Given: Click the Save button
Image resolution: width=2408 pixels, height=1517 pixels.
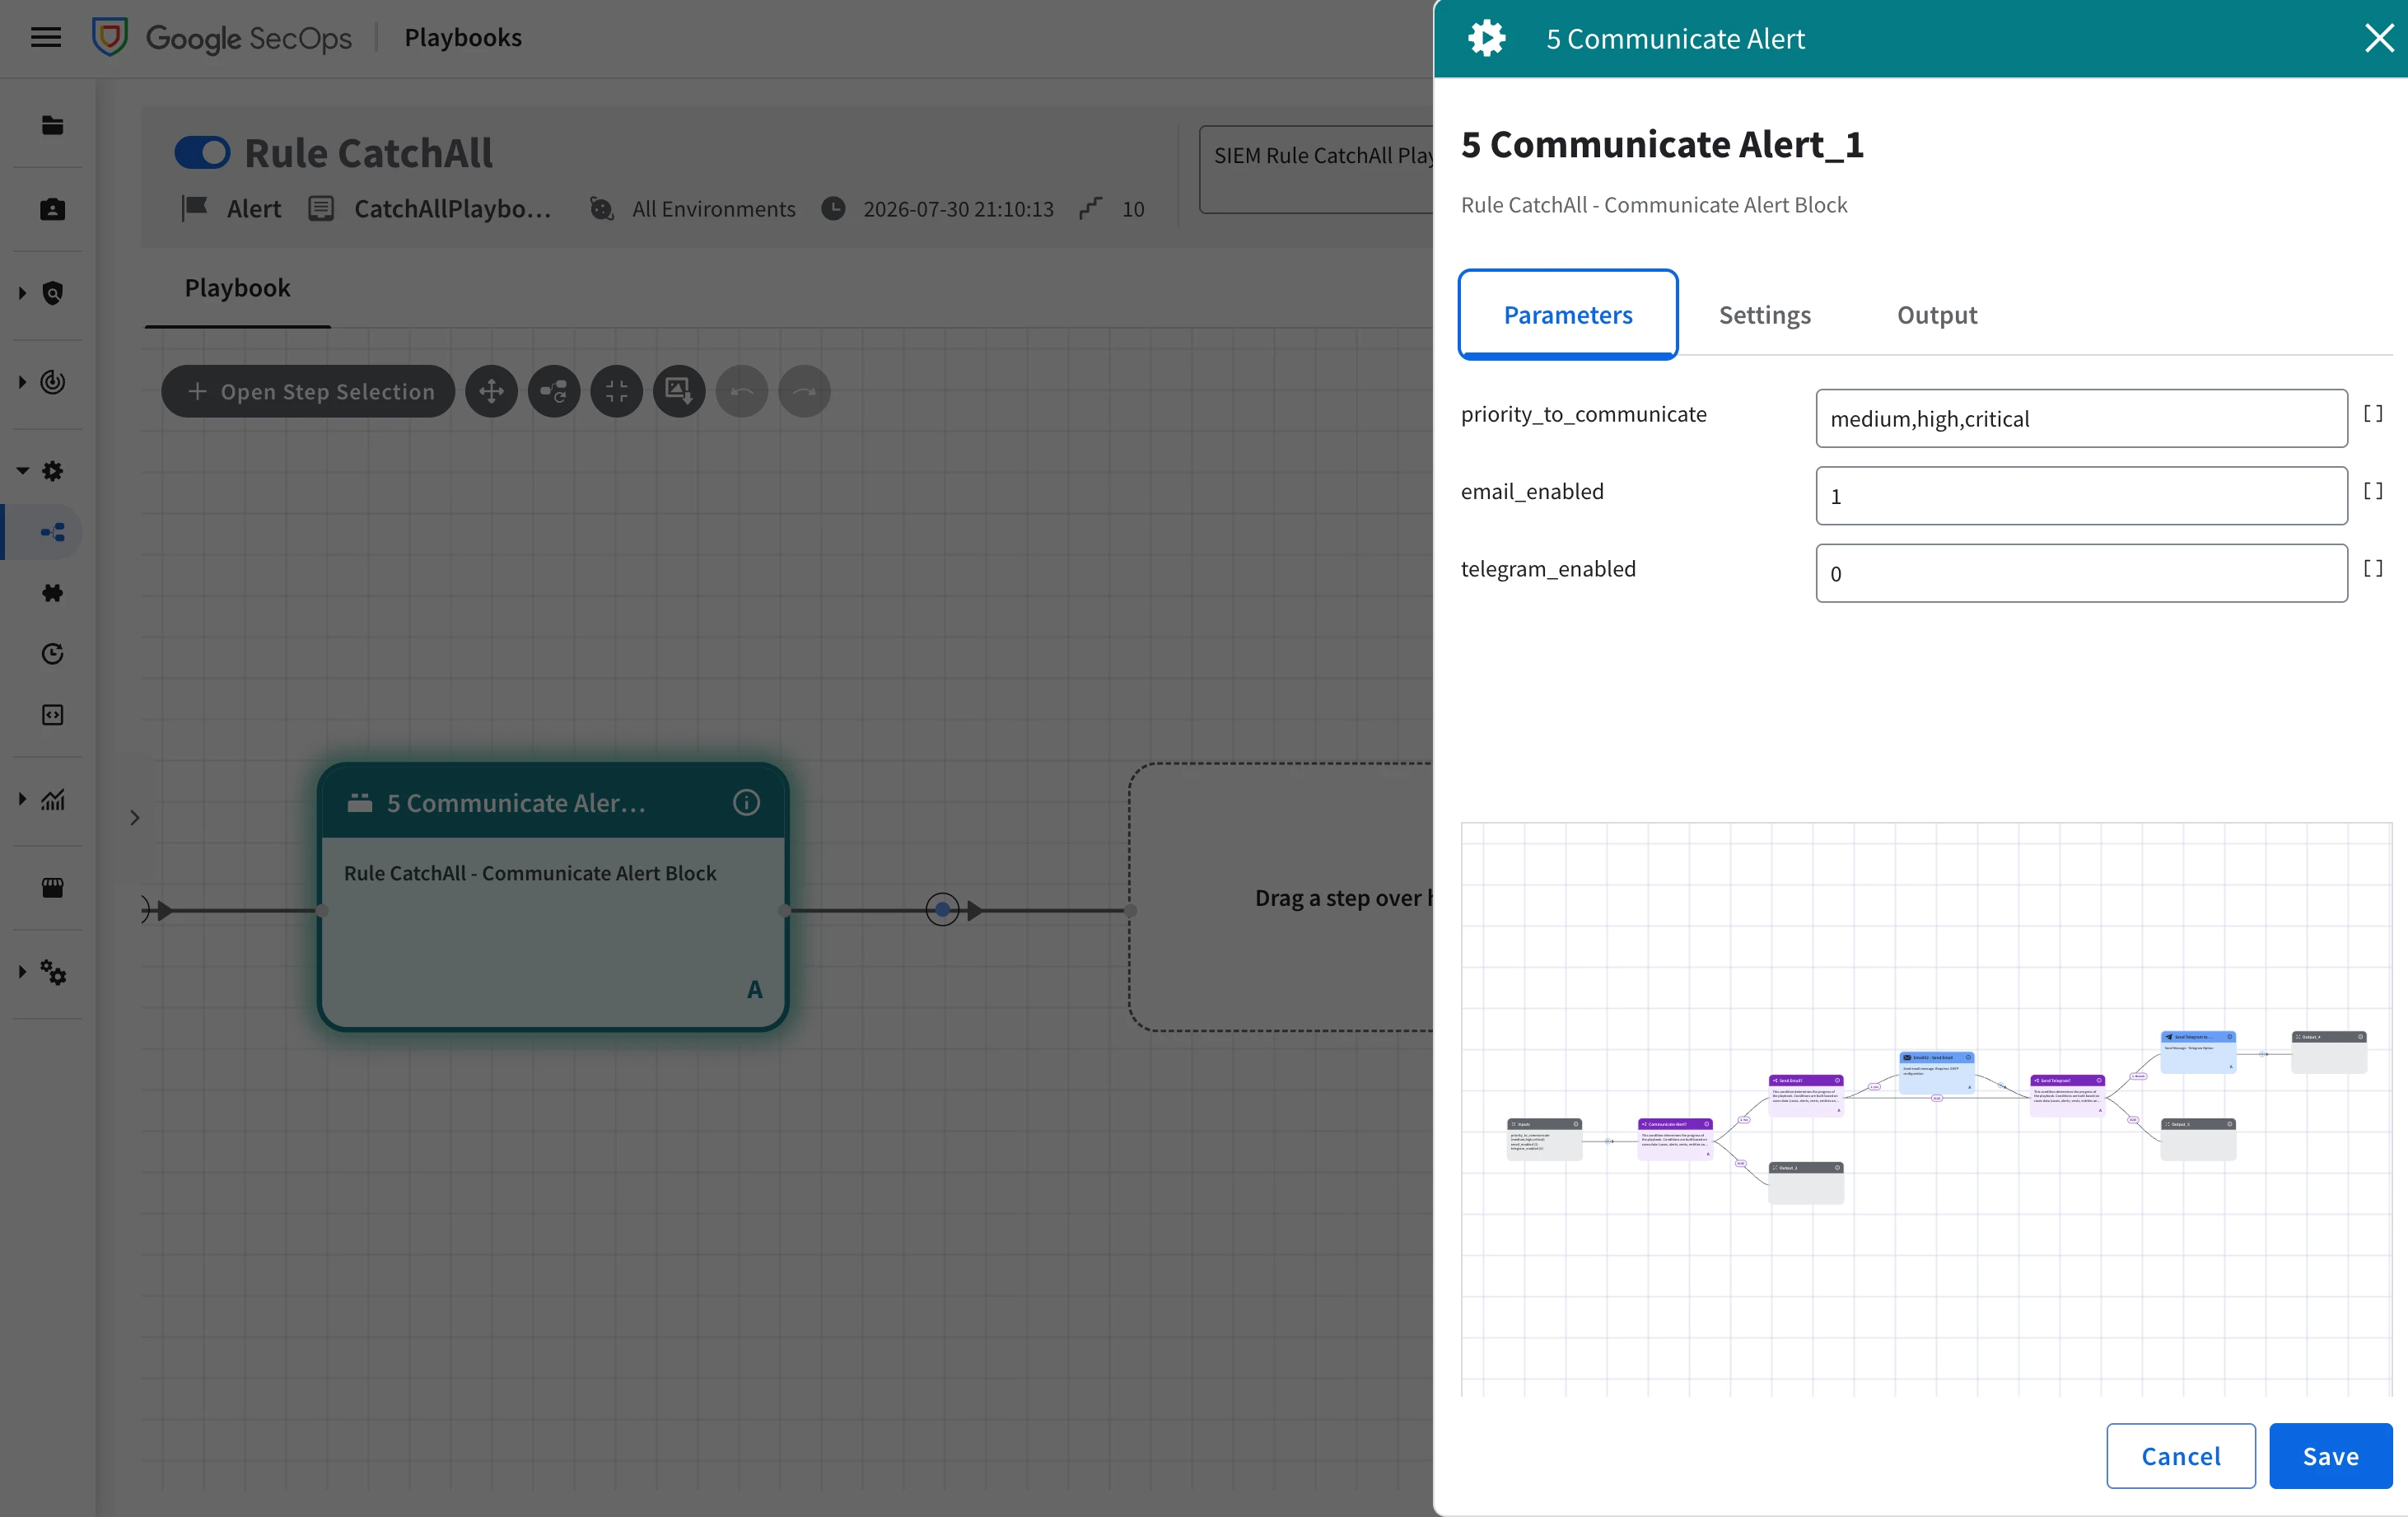Looking at the screenshot, I should tap(2330, 1456).
